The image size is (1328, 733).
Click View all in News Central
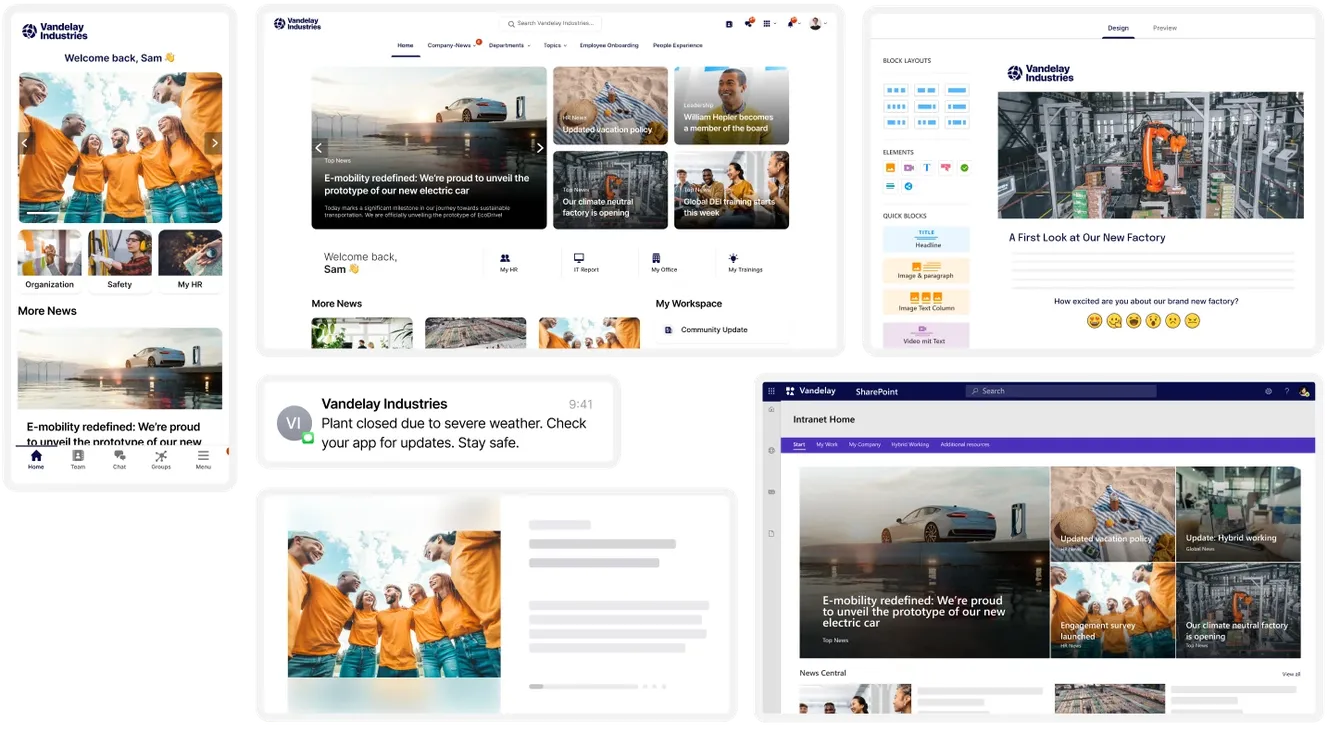pos(1292,674)
